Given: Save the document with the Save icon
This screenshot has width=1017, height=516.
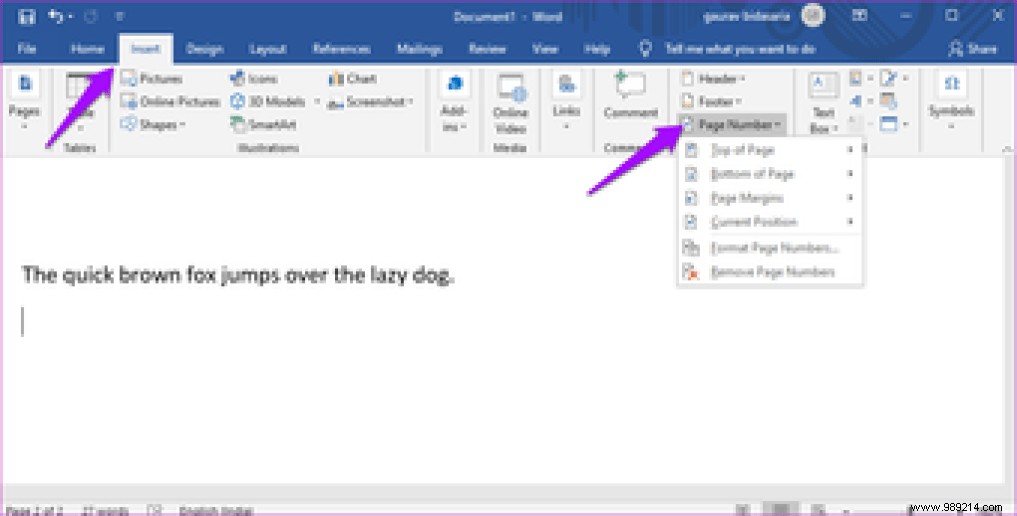Looking at the screenshot, I should (x=27, y=17).
